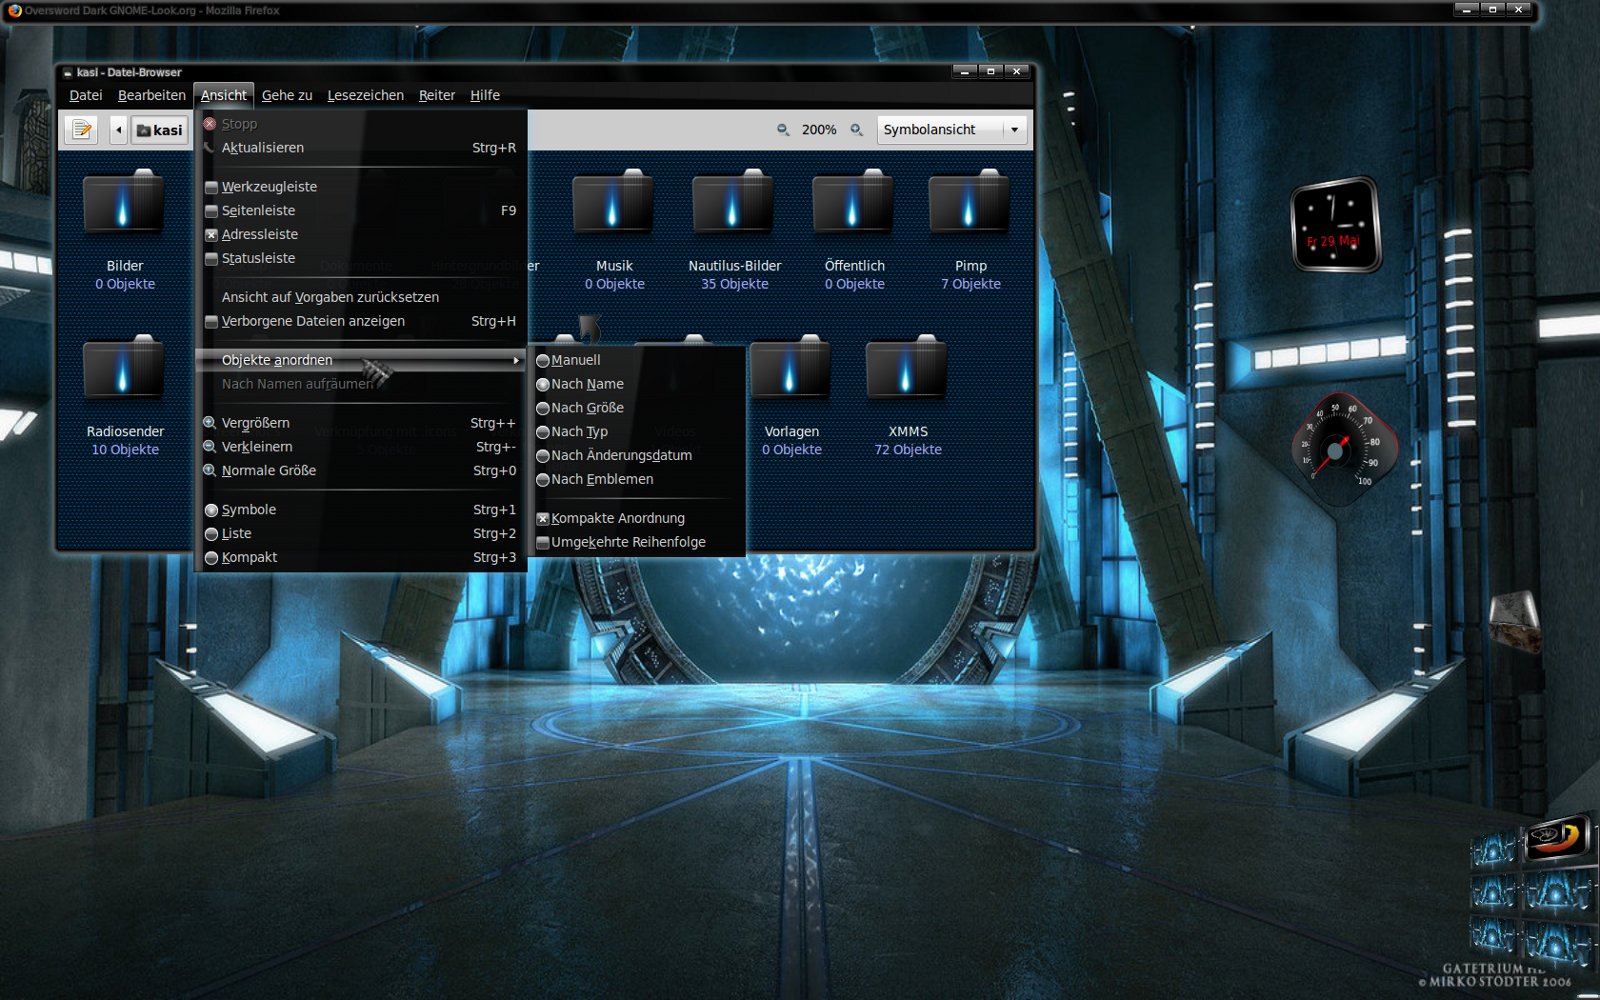Click the edit location pencil icon
This screenshot has width=1600, height=1000.
pos(82,130)
